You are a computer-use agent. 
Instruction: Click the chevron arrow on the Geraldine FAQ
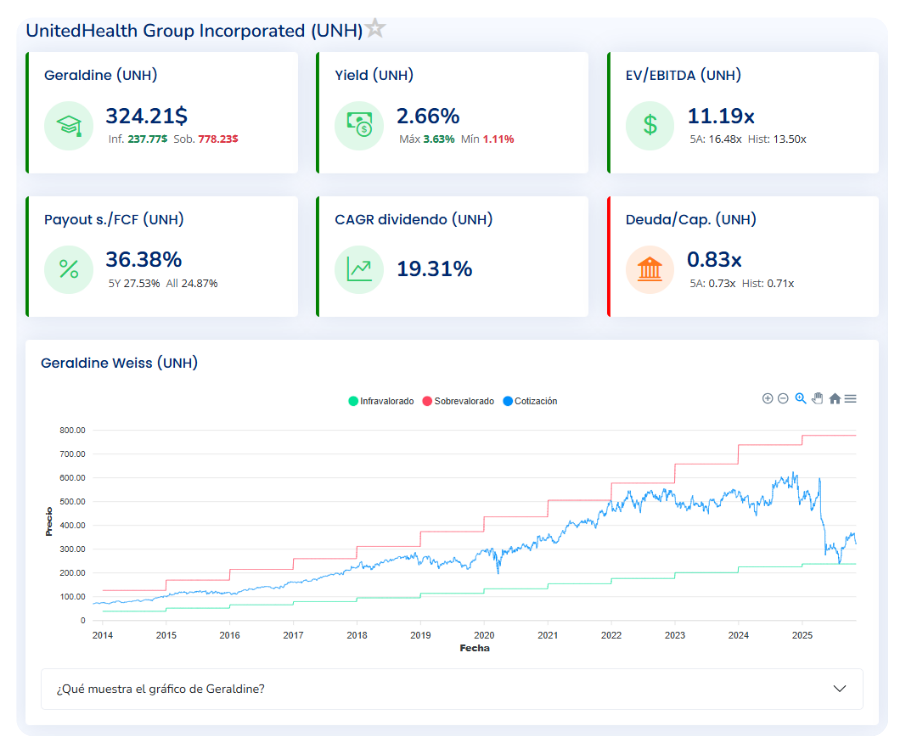click(840, 689)
